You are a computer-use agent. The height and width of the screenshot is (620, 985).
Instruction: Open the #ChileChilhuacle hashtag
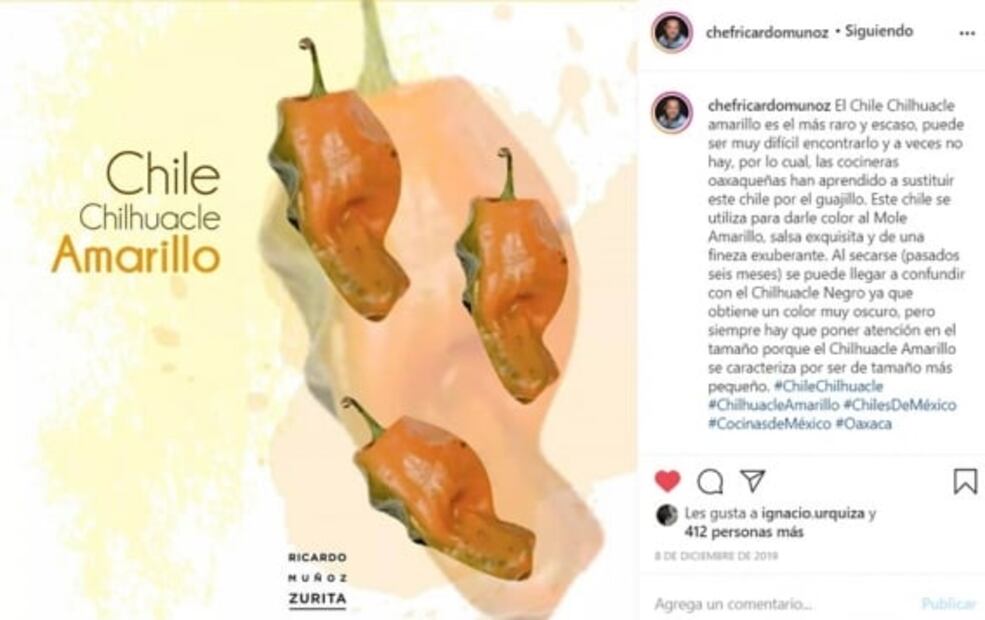(x=829, y=386)
